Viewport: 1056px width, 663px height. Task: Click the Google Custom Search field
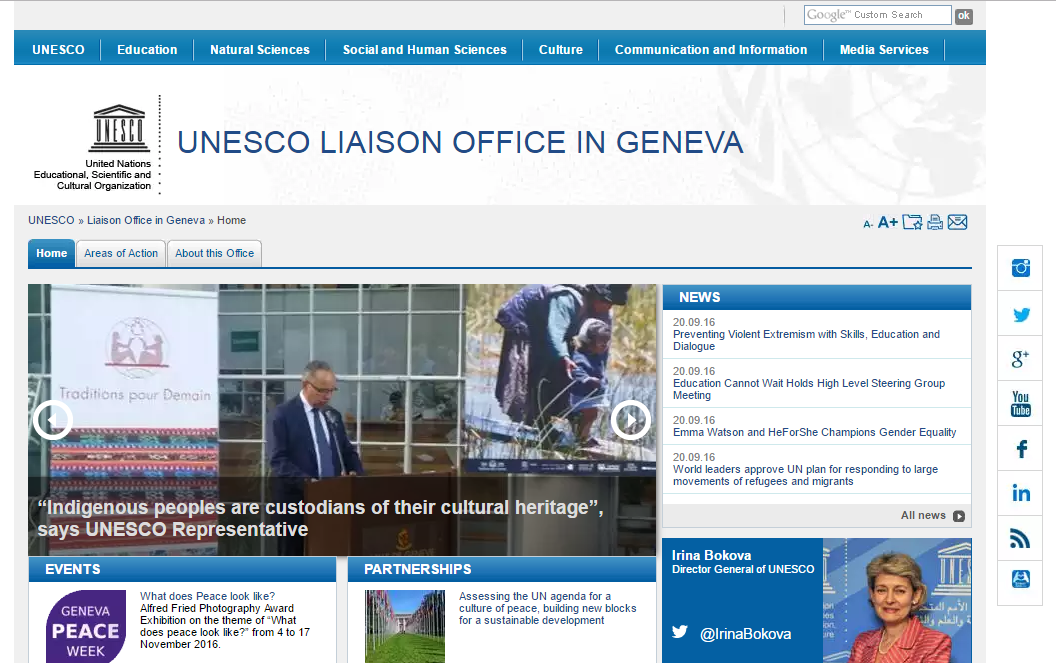pyautogui.click(x=878, y=15)
